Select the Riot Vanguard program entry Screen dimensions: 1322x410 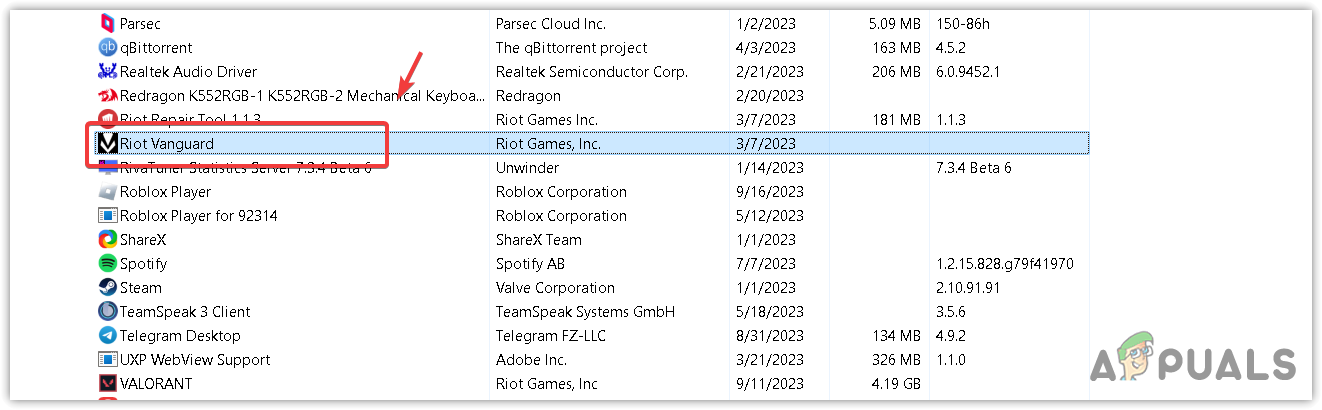pos(167,144)
